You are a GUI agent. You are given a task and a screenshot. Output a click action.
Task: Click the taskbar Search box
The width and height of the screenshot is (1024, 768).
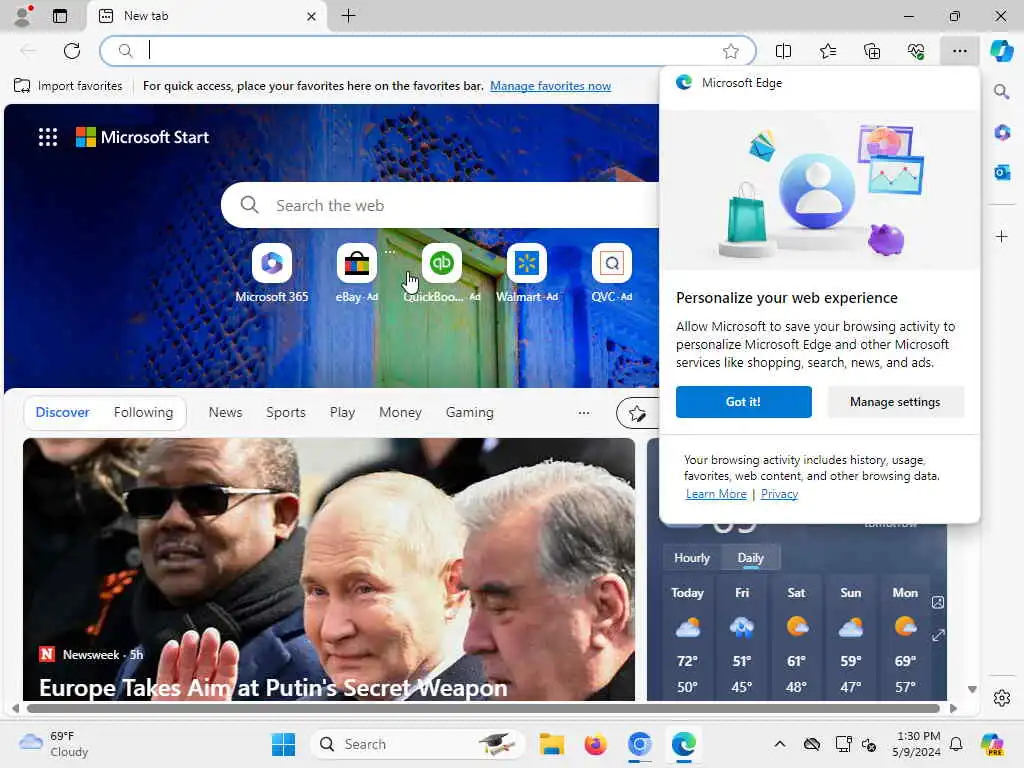417,744
